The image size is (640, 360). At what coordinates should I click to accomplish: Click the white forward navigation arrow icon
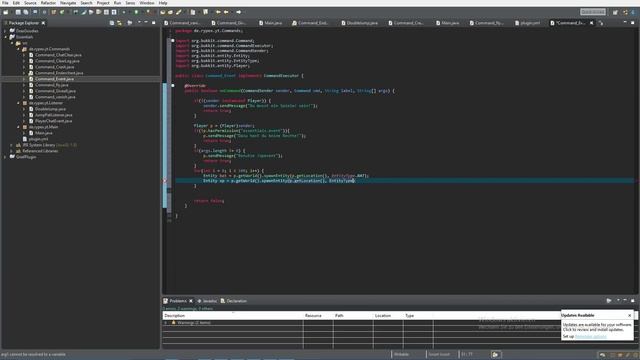pos(239,12)
